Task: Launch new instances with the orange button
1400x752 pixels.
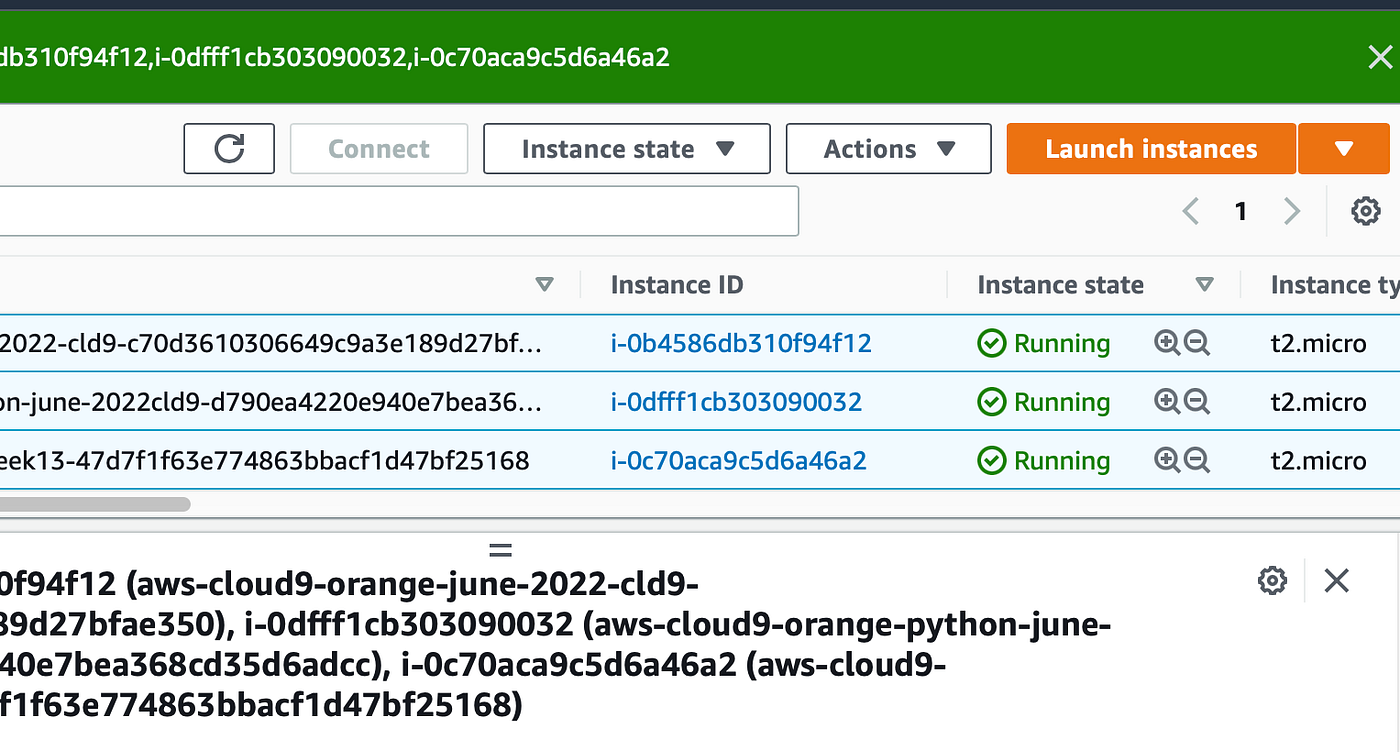Action: tap(1150, 148)
